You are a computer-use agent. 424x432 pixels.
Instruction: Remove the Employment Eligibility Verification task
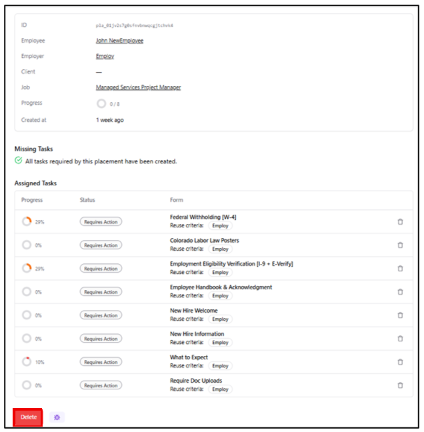point(400,268)
